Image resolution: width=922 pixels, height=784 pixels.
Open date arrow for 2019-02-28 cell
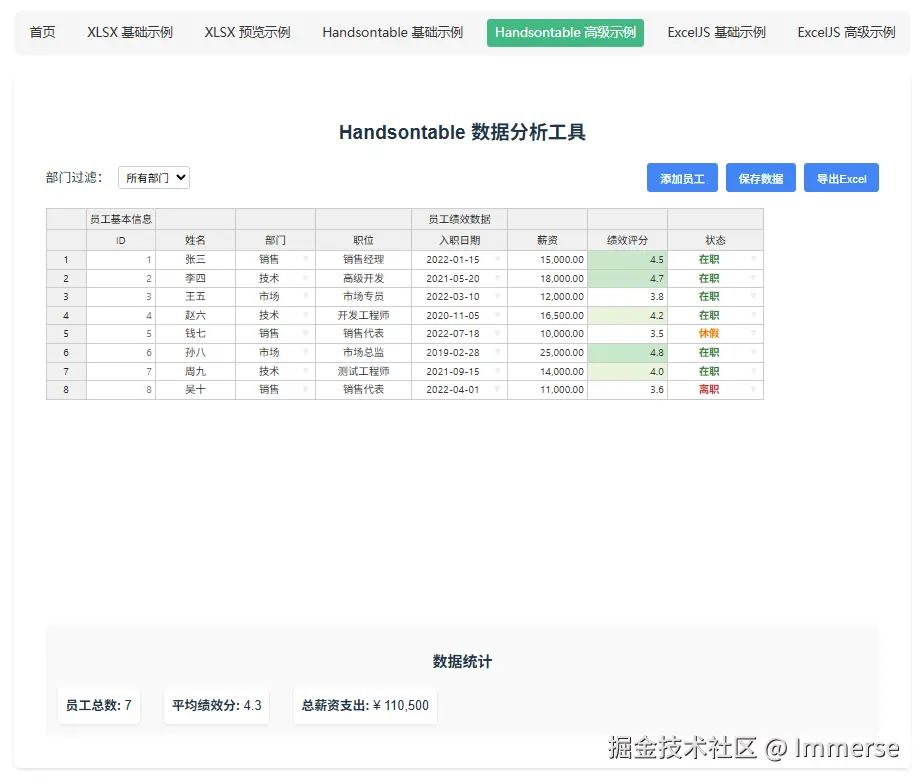tap(497, 352)
